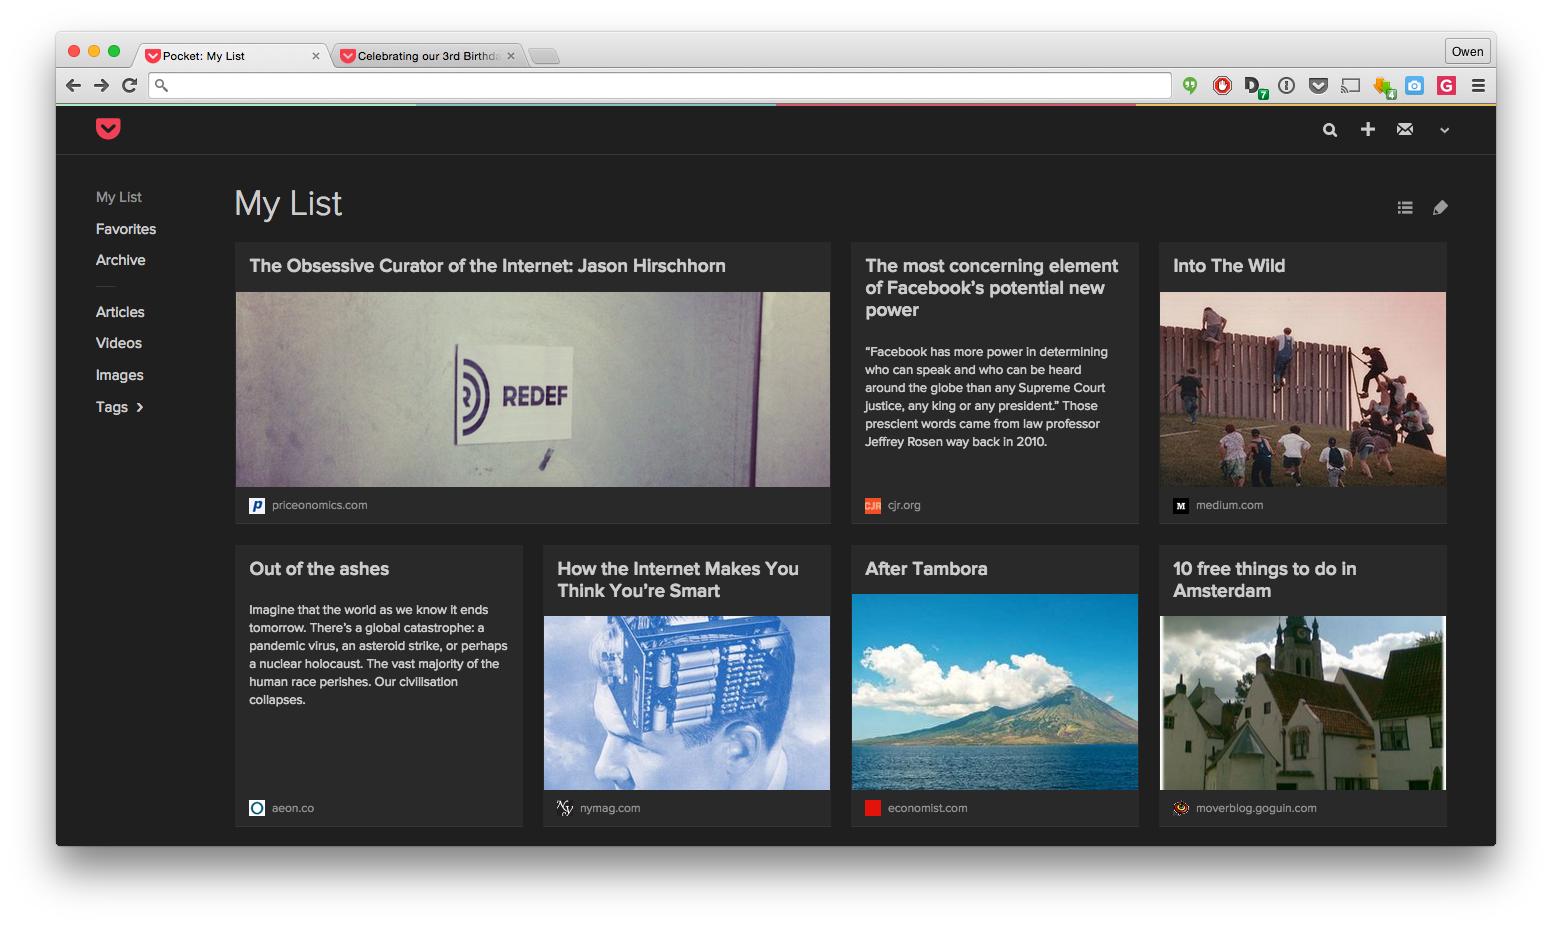Open Favorites in sidebar
Viewport: 1552px width, 926px height.
[126, 229]
